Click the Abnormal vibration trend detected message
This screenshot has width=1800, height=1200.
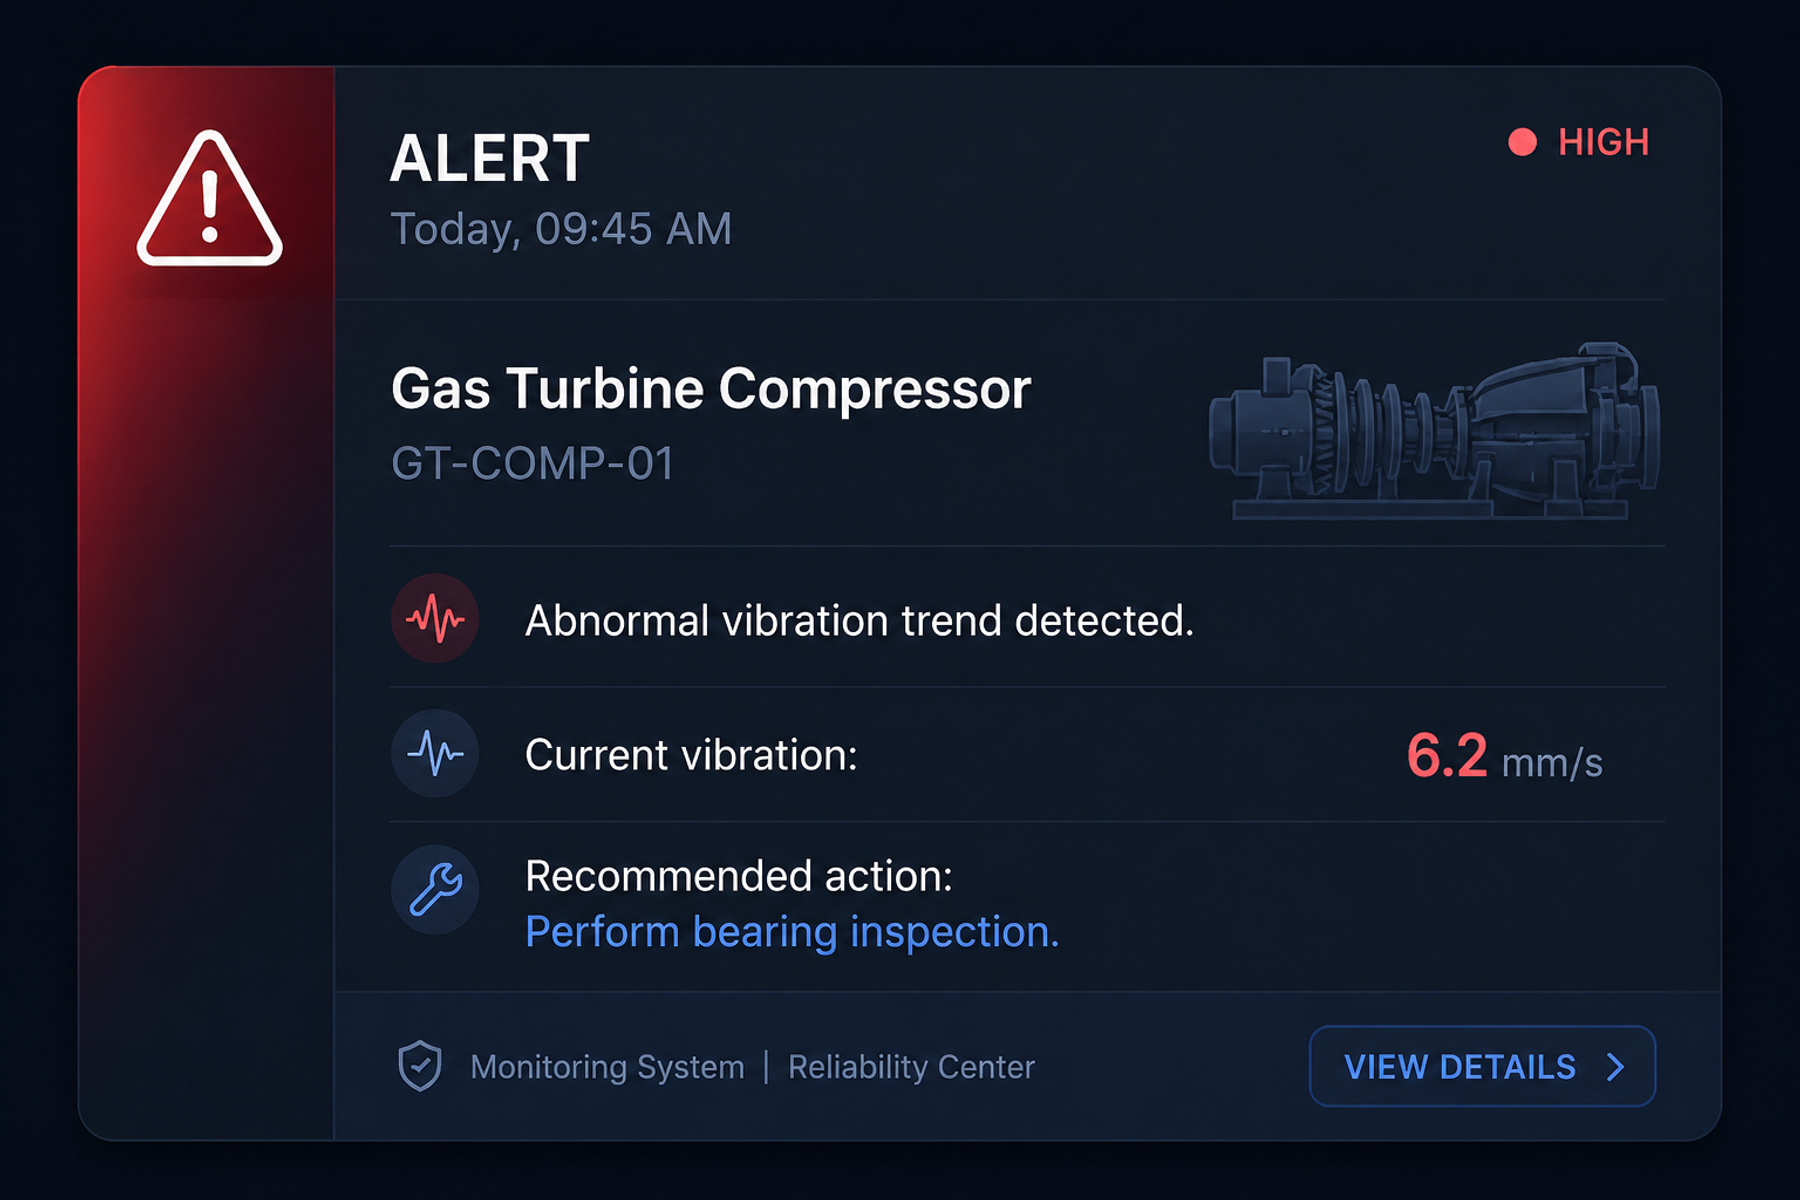click(x=860, y=621)
